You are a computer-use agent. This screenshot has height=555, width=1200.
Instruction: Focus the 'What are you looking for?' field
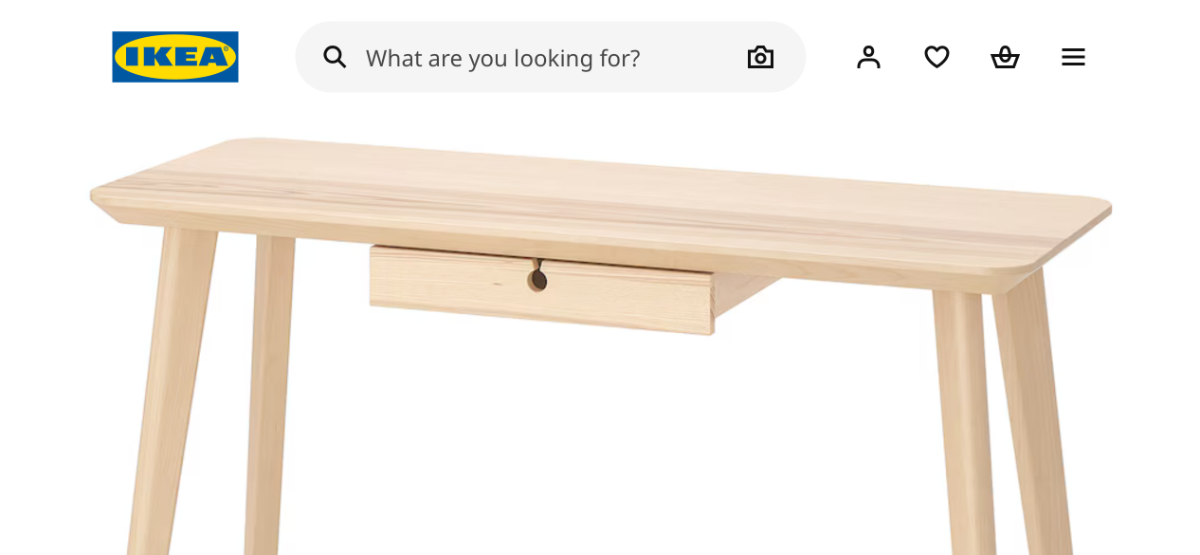pyautogui.click(x=550, y=57)
